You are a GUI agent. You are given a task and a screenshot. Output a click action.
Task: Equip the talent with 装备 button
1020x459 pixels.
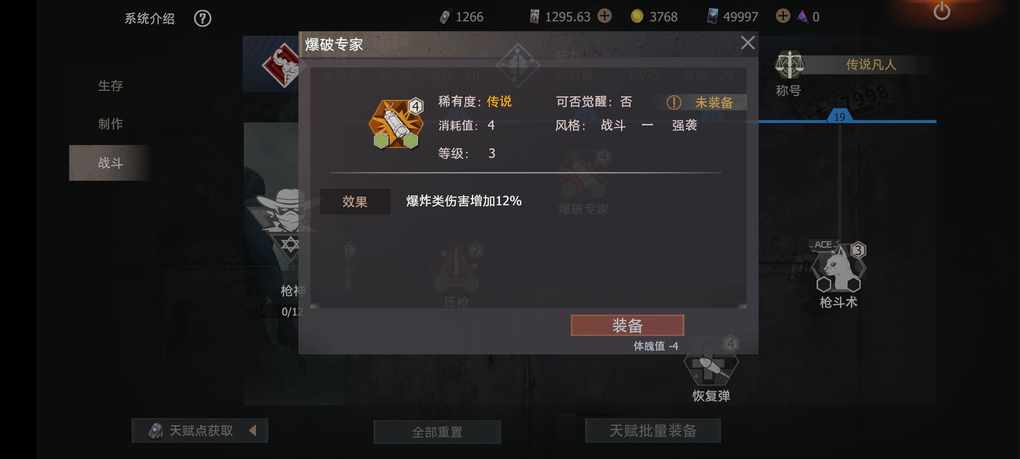pos(627,326)
